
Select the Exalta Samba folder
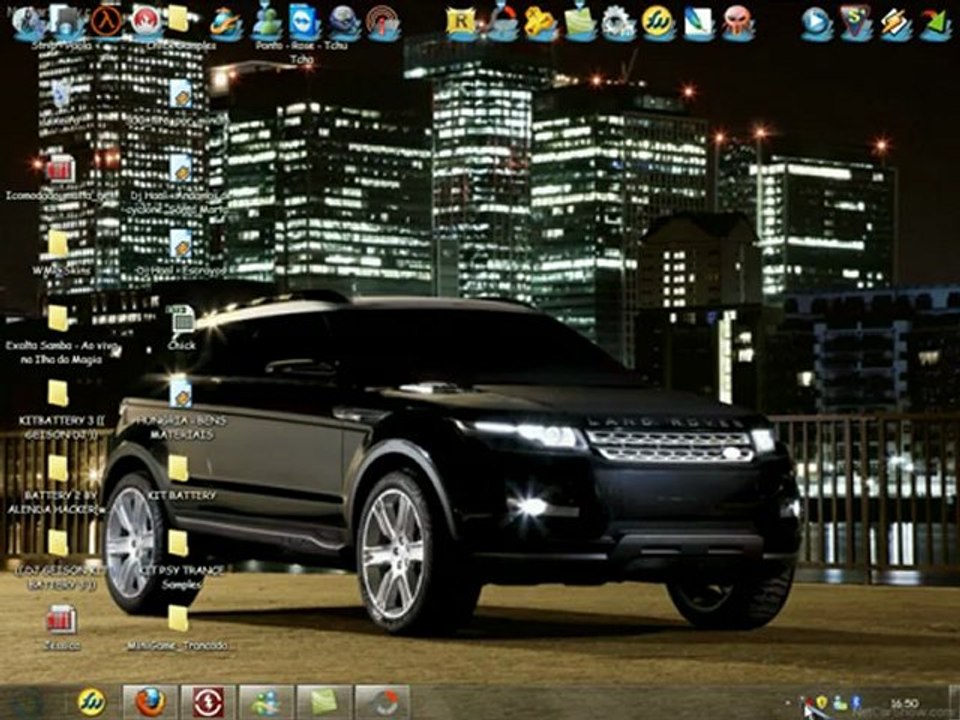click(x=59, y=334)
